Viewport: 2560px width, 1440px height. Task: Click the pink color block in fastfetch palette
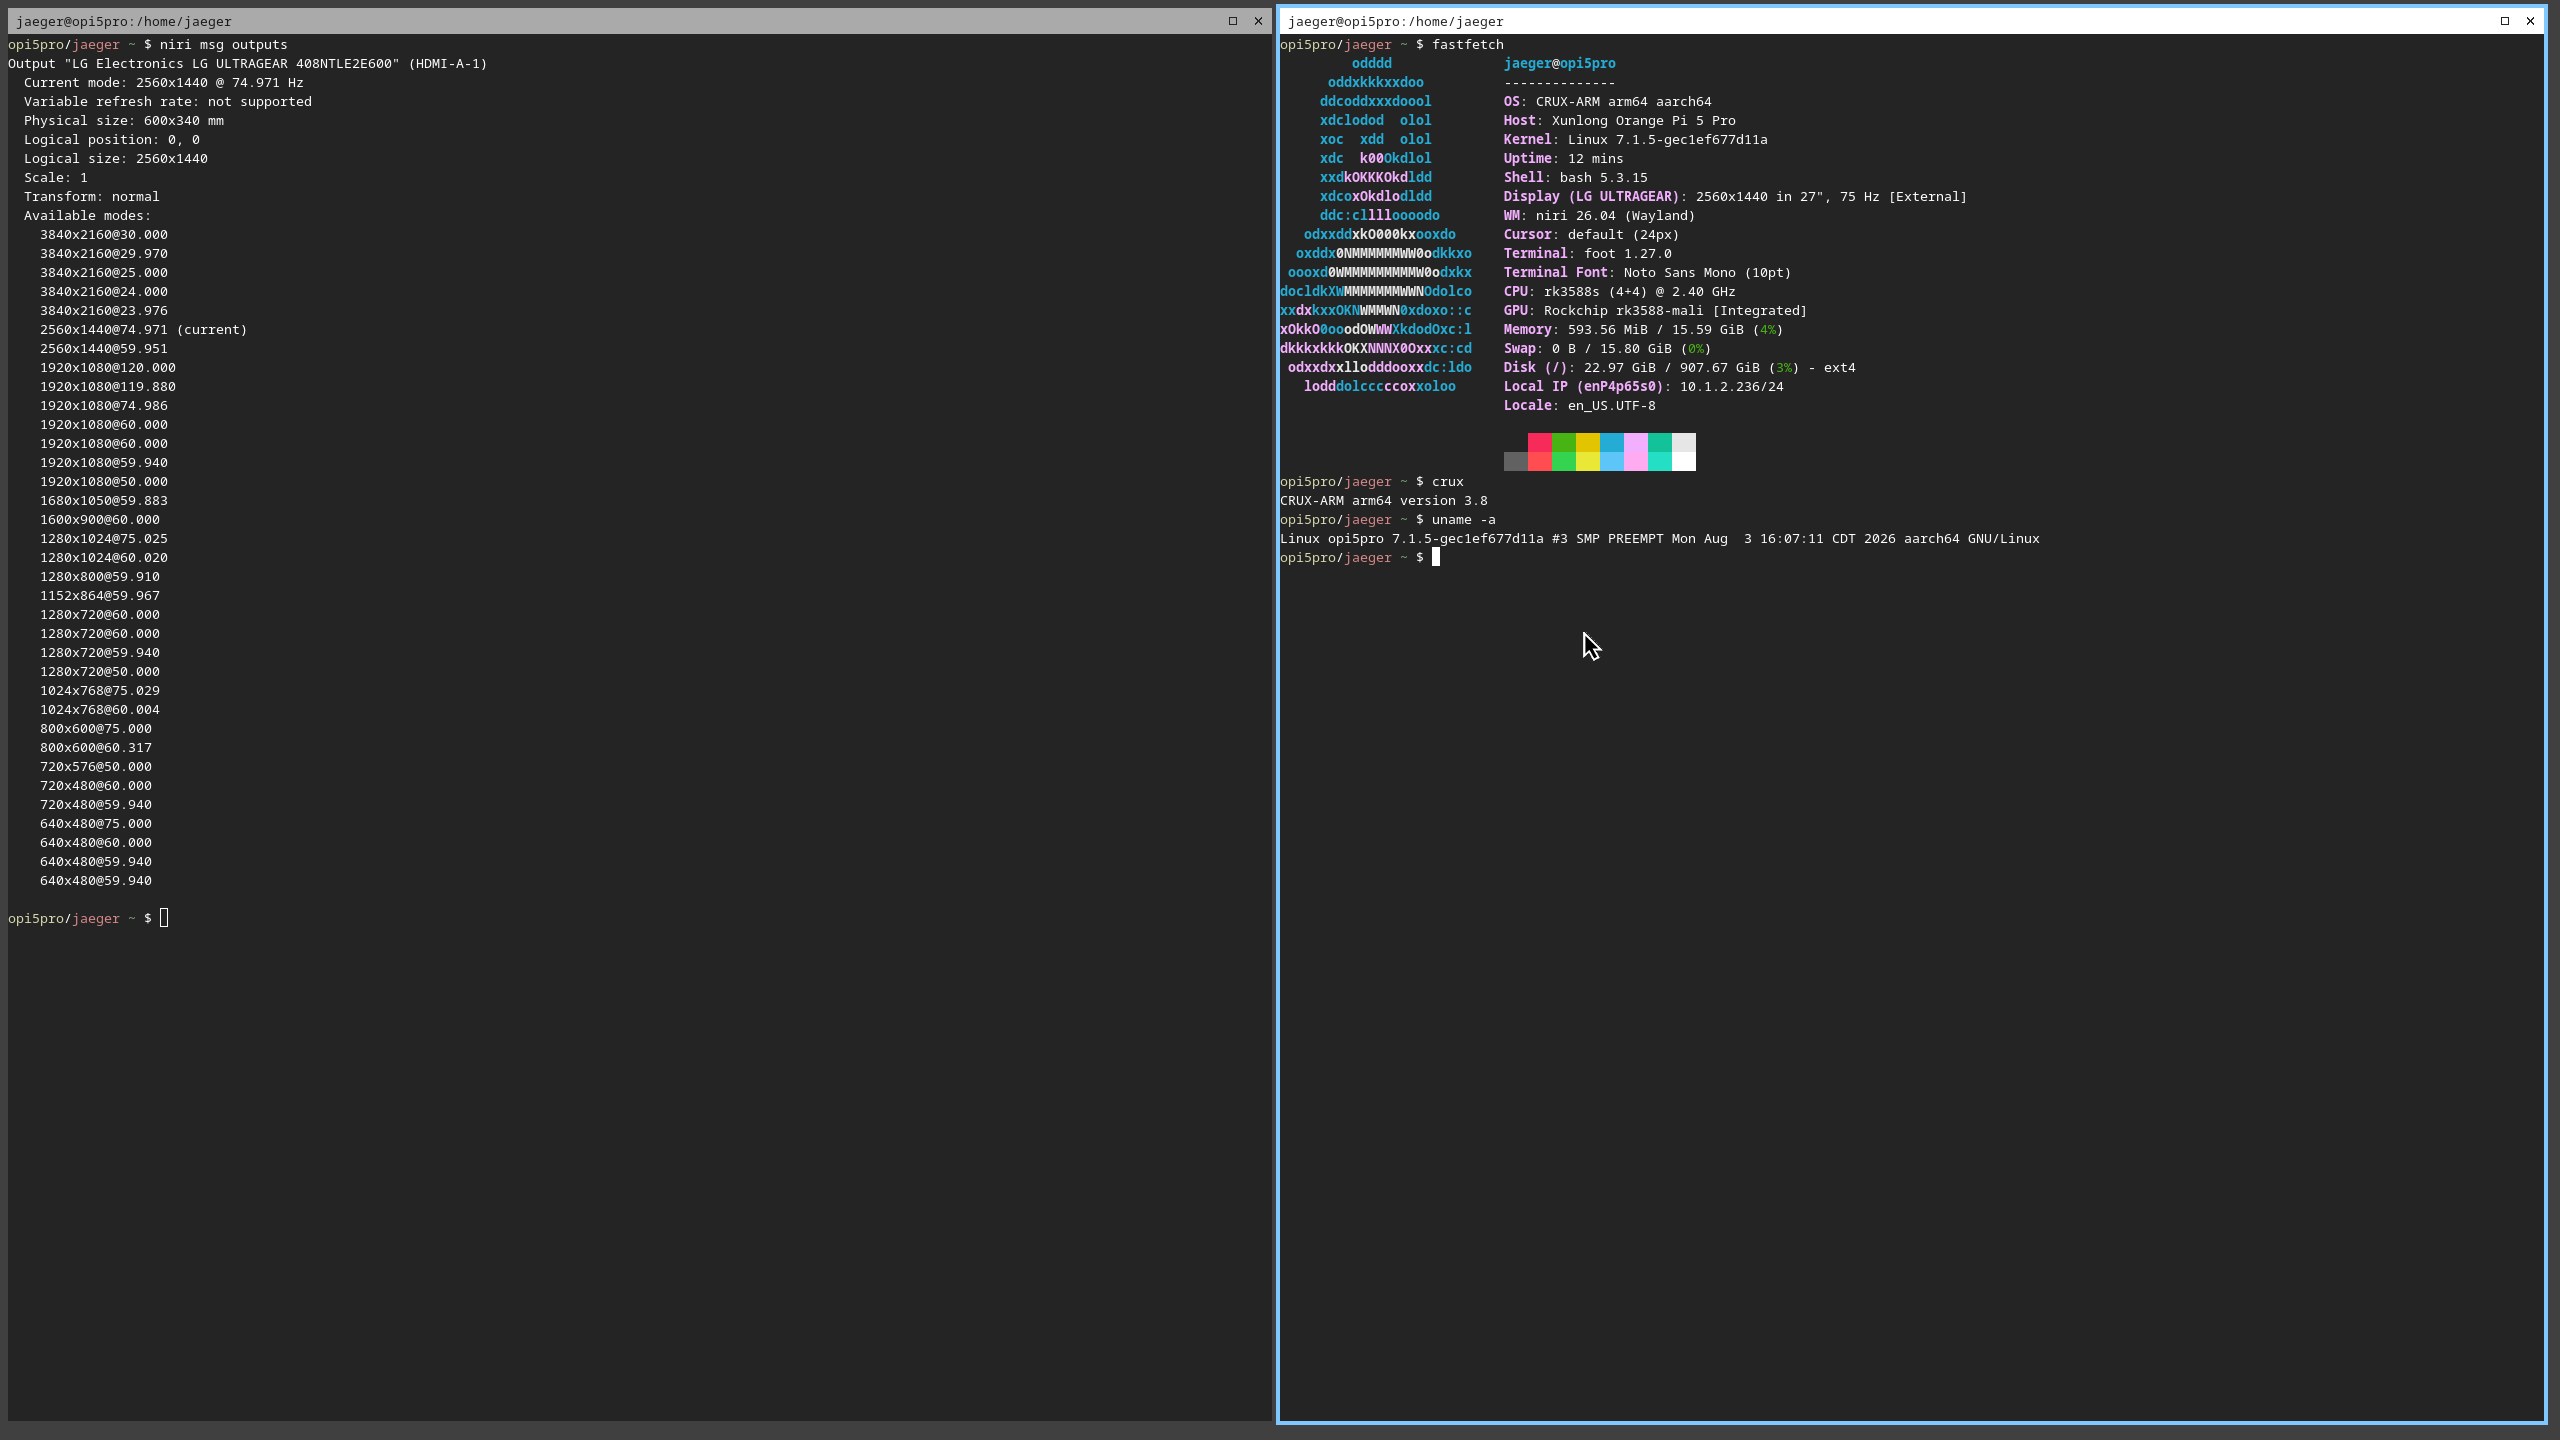tap(1636, 443)
